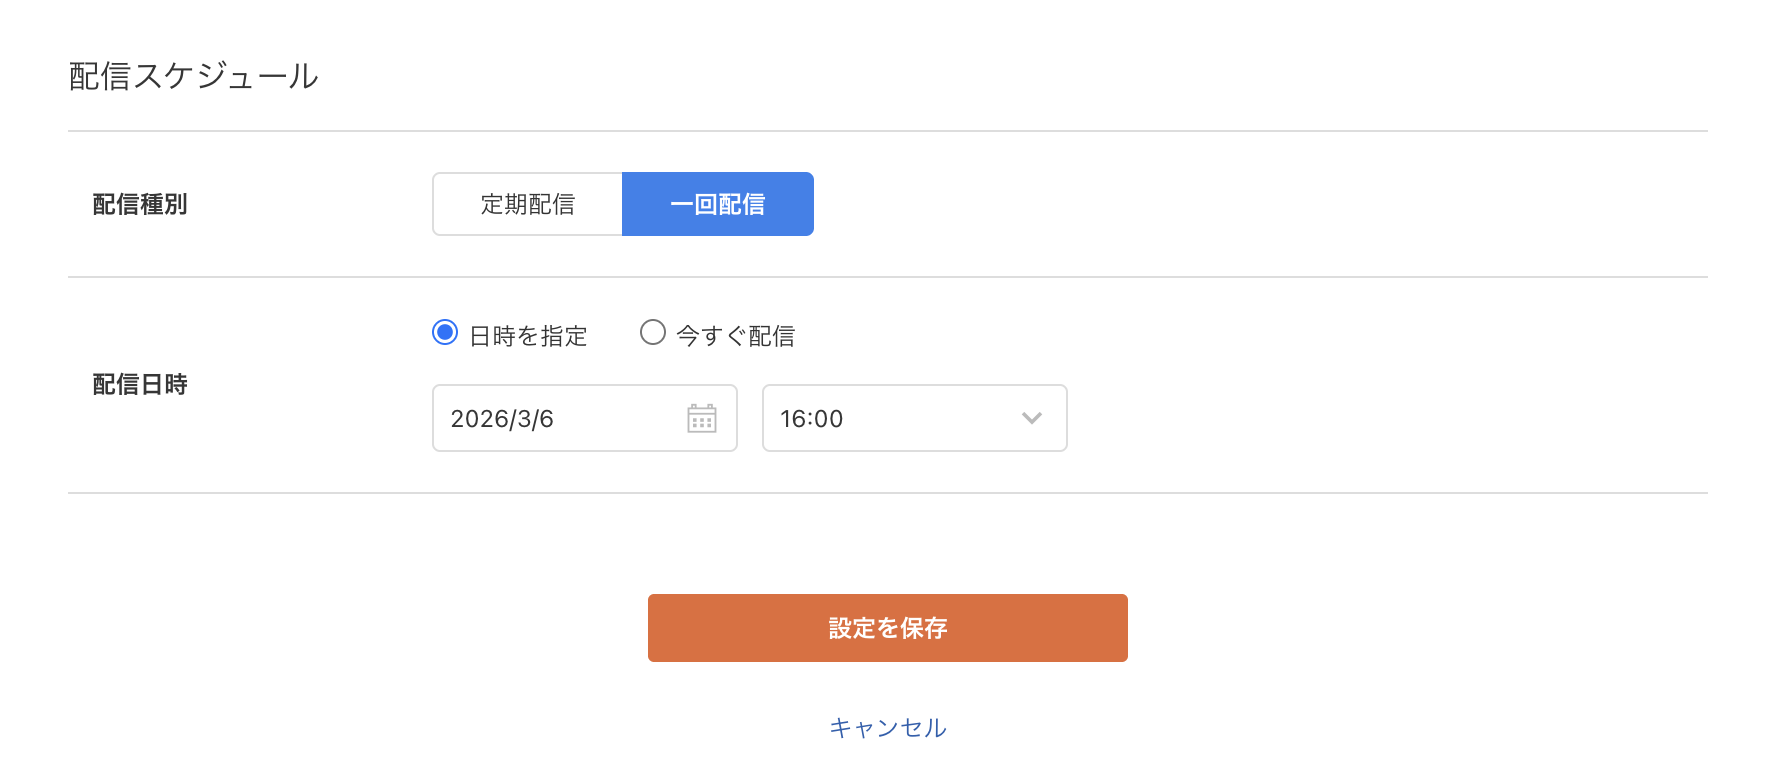Enable scheduled date and time delivery
This screenshot has width=1768, height=766.
pyautogui.click(x=444, y=332)
